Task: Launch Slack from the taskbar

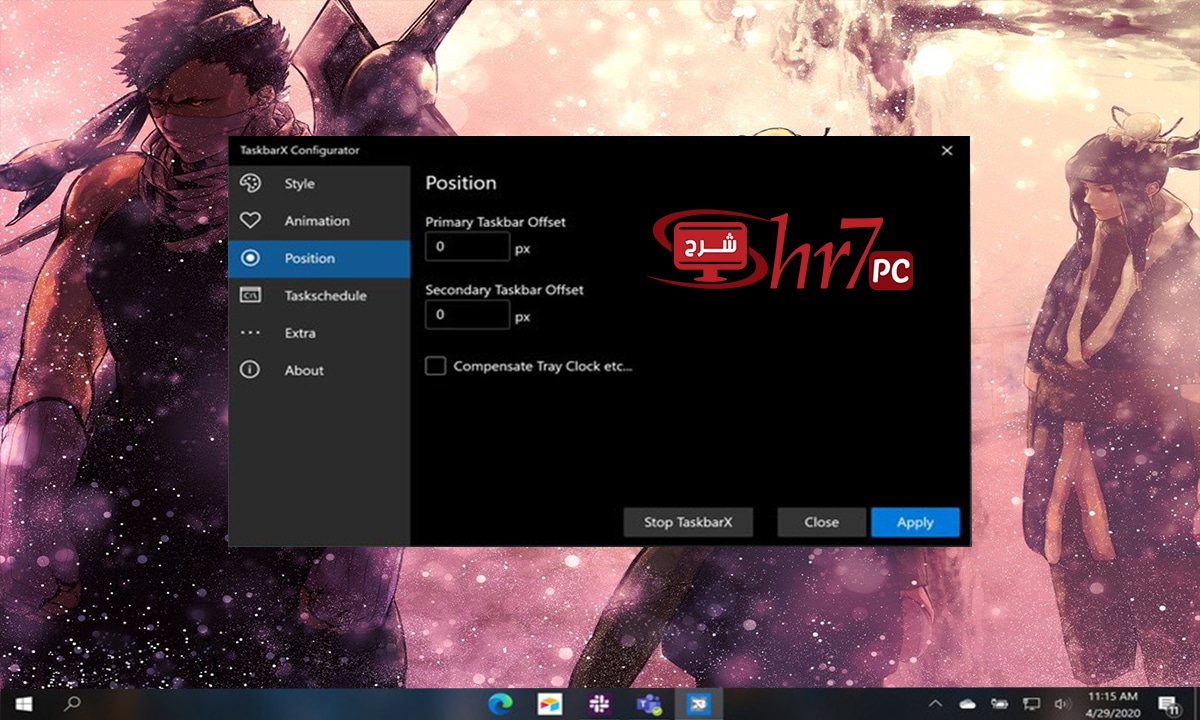Action: coord(597,703)
